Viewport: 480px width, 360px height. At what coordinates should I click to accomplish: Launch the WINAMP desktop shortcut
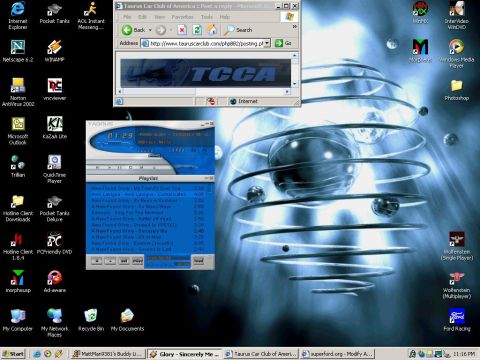54,51
